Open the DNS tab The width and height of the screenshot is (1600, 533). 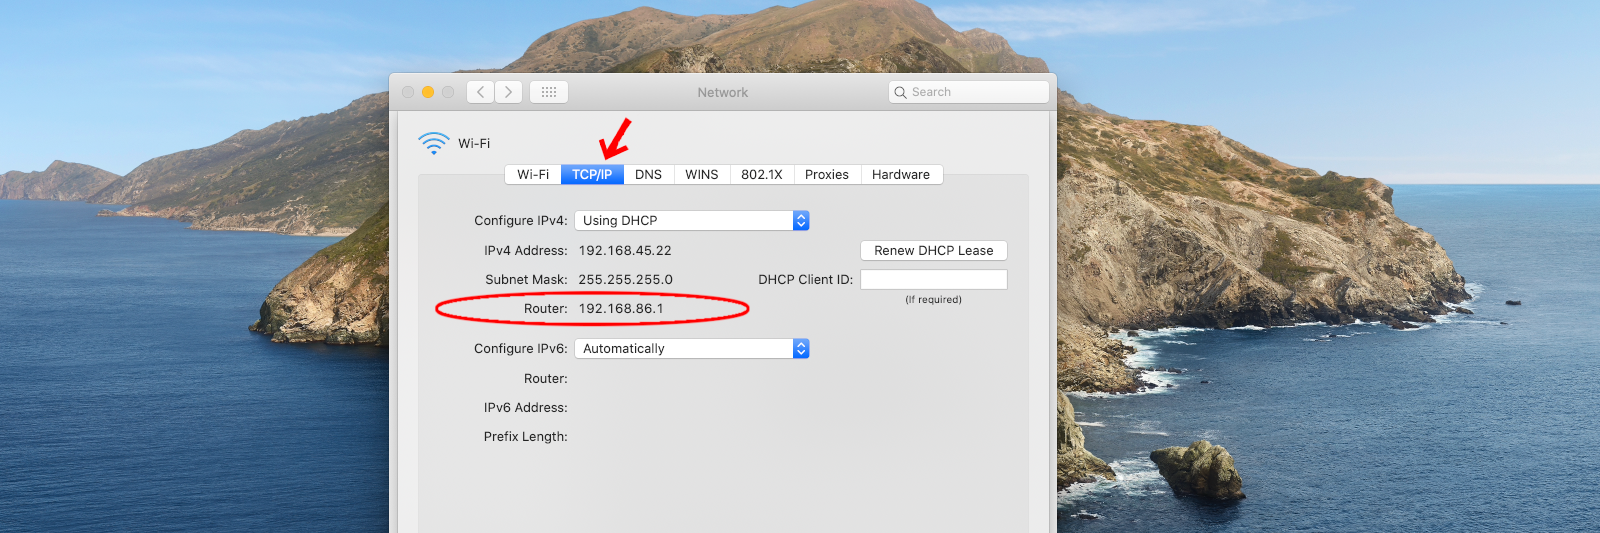648,174
